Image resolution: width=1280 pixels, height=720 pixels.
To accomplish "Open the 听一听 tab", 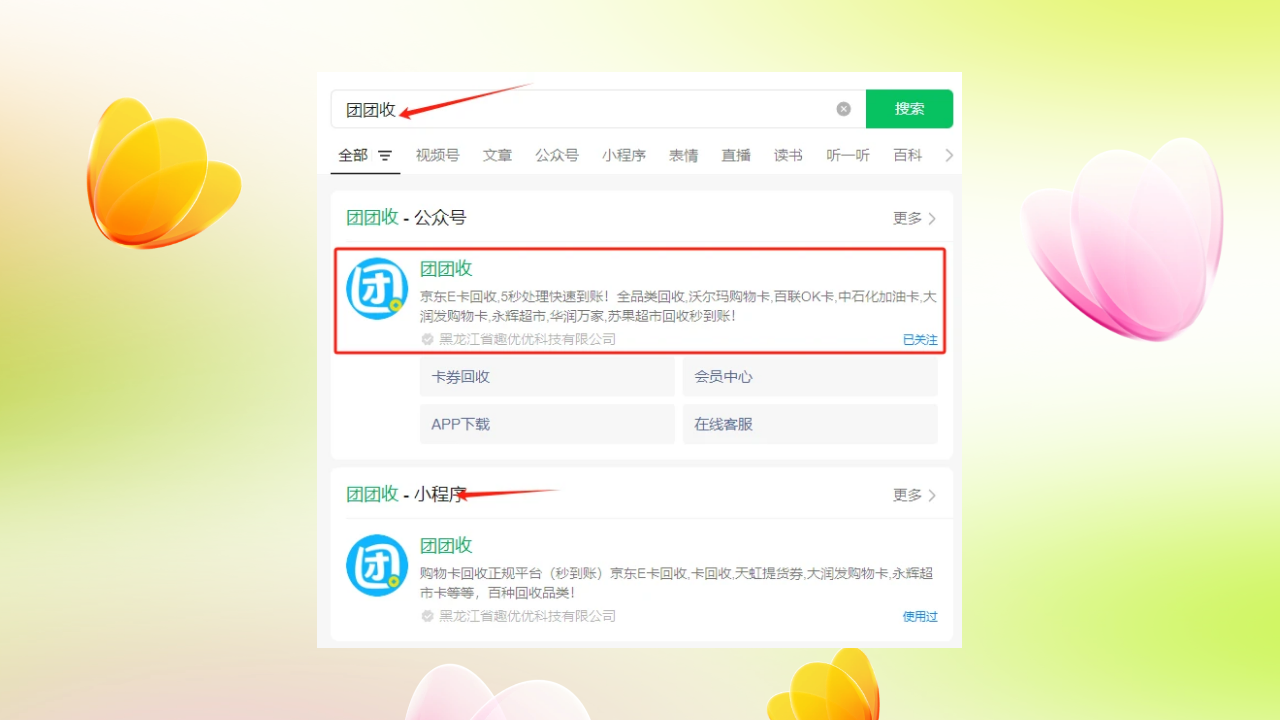I will 848,155.
